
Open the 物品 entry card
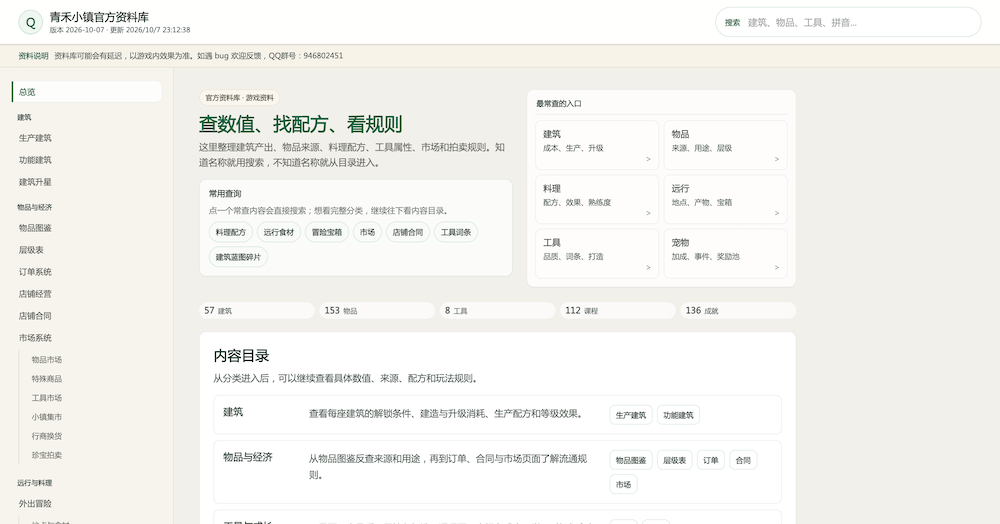[726, 145]
